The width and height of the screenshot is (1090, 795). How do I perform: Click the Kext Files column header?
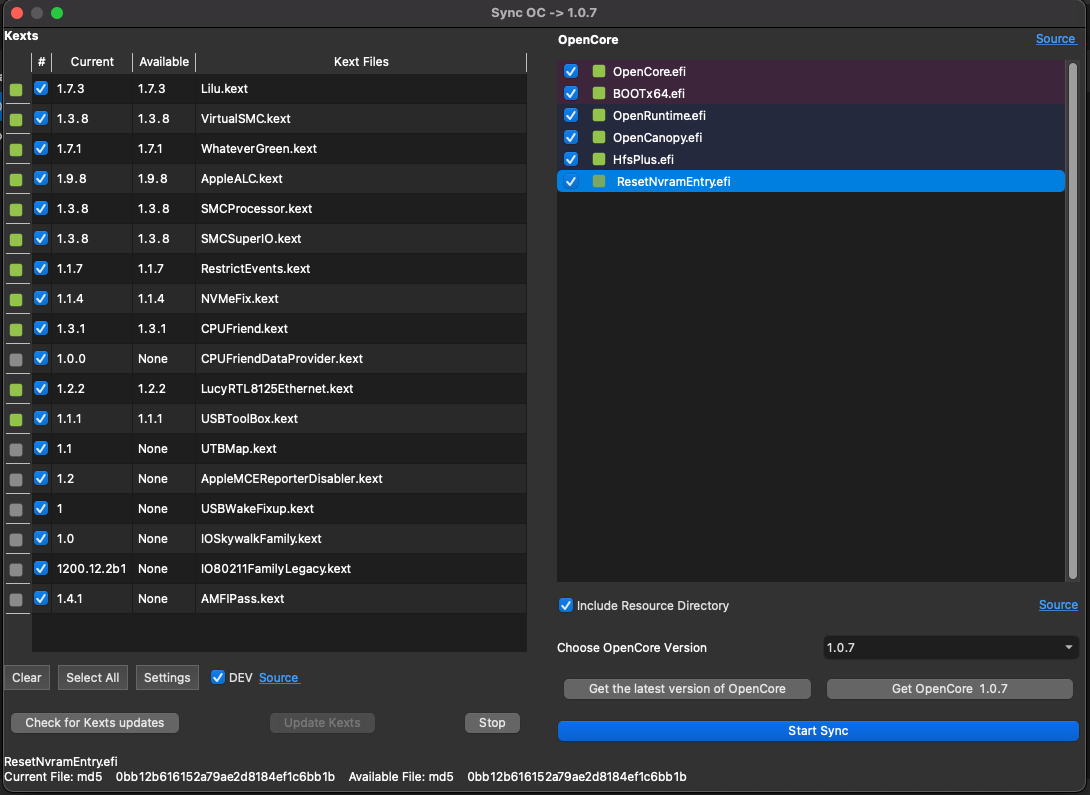tap(361, 62)
